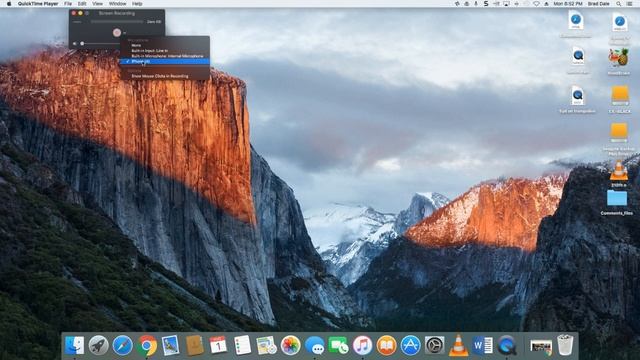This screenshot has width=640, height=360.
Task: Open the View menu
Action: (97, 4)
